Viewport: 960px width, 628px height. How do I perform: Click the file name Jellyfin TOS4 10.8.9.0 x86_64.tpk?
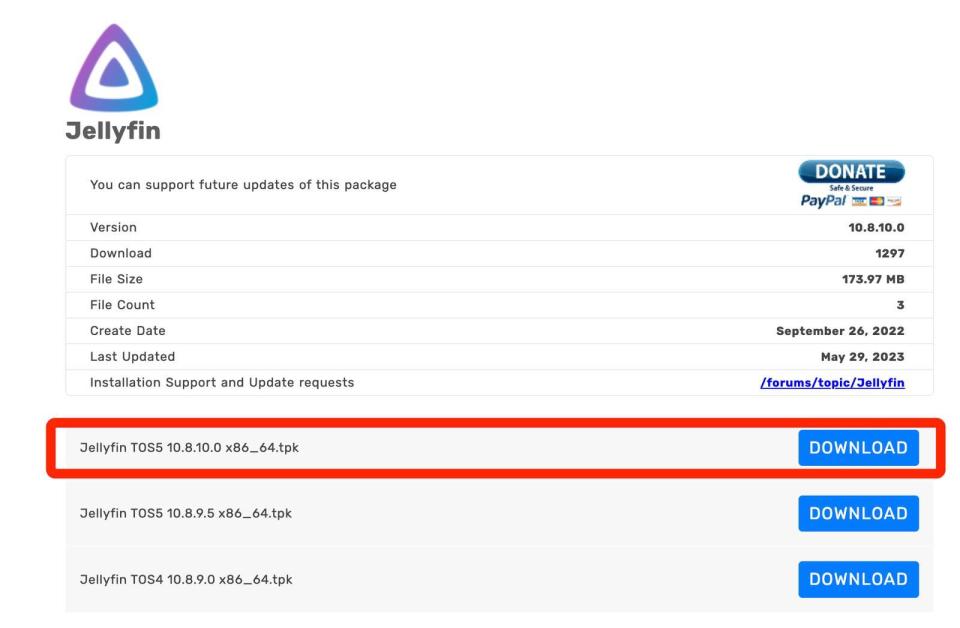coord(186,579)
